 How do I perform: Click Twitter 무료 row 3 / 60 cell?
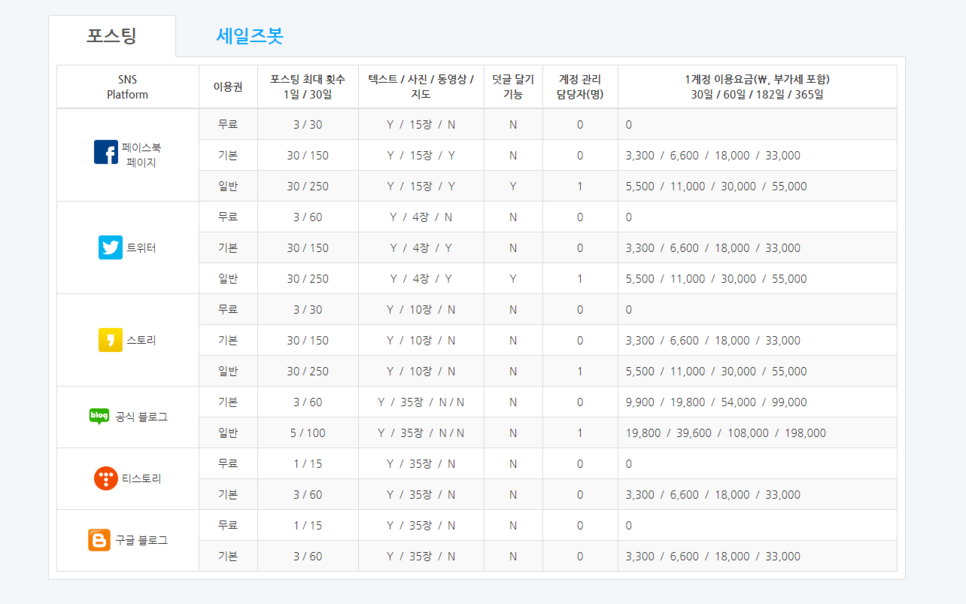point(307,217)
